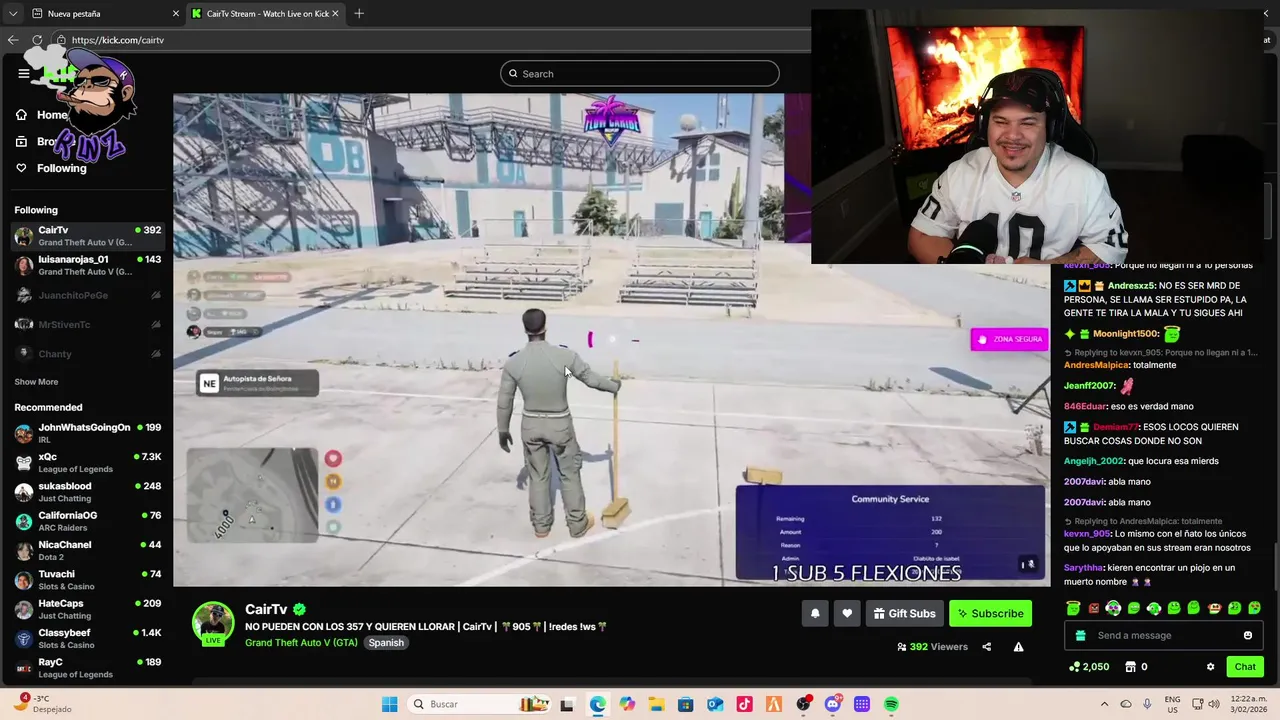Close the CairTv Stream tab

[x=335, y=14]
